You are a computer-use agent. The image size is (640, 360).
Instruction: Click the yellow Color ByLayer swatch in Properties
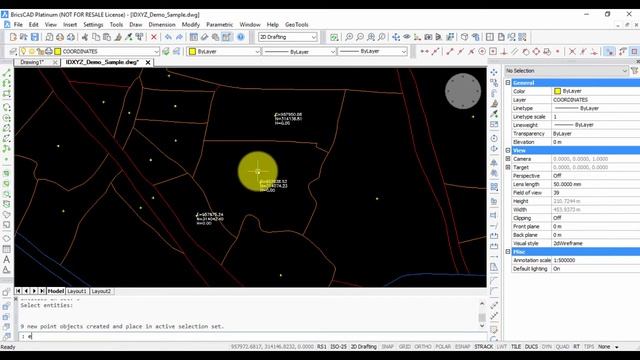(558, 91)
